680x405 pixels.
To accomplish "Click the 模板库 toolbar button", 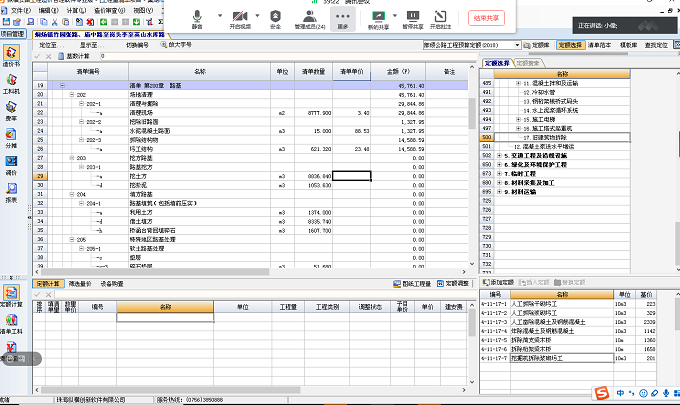I will 628,45.
